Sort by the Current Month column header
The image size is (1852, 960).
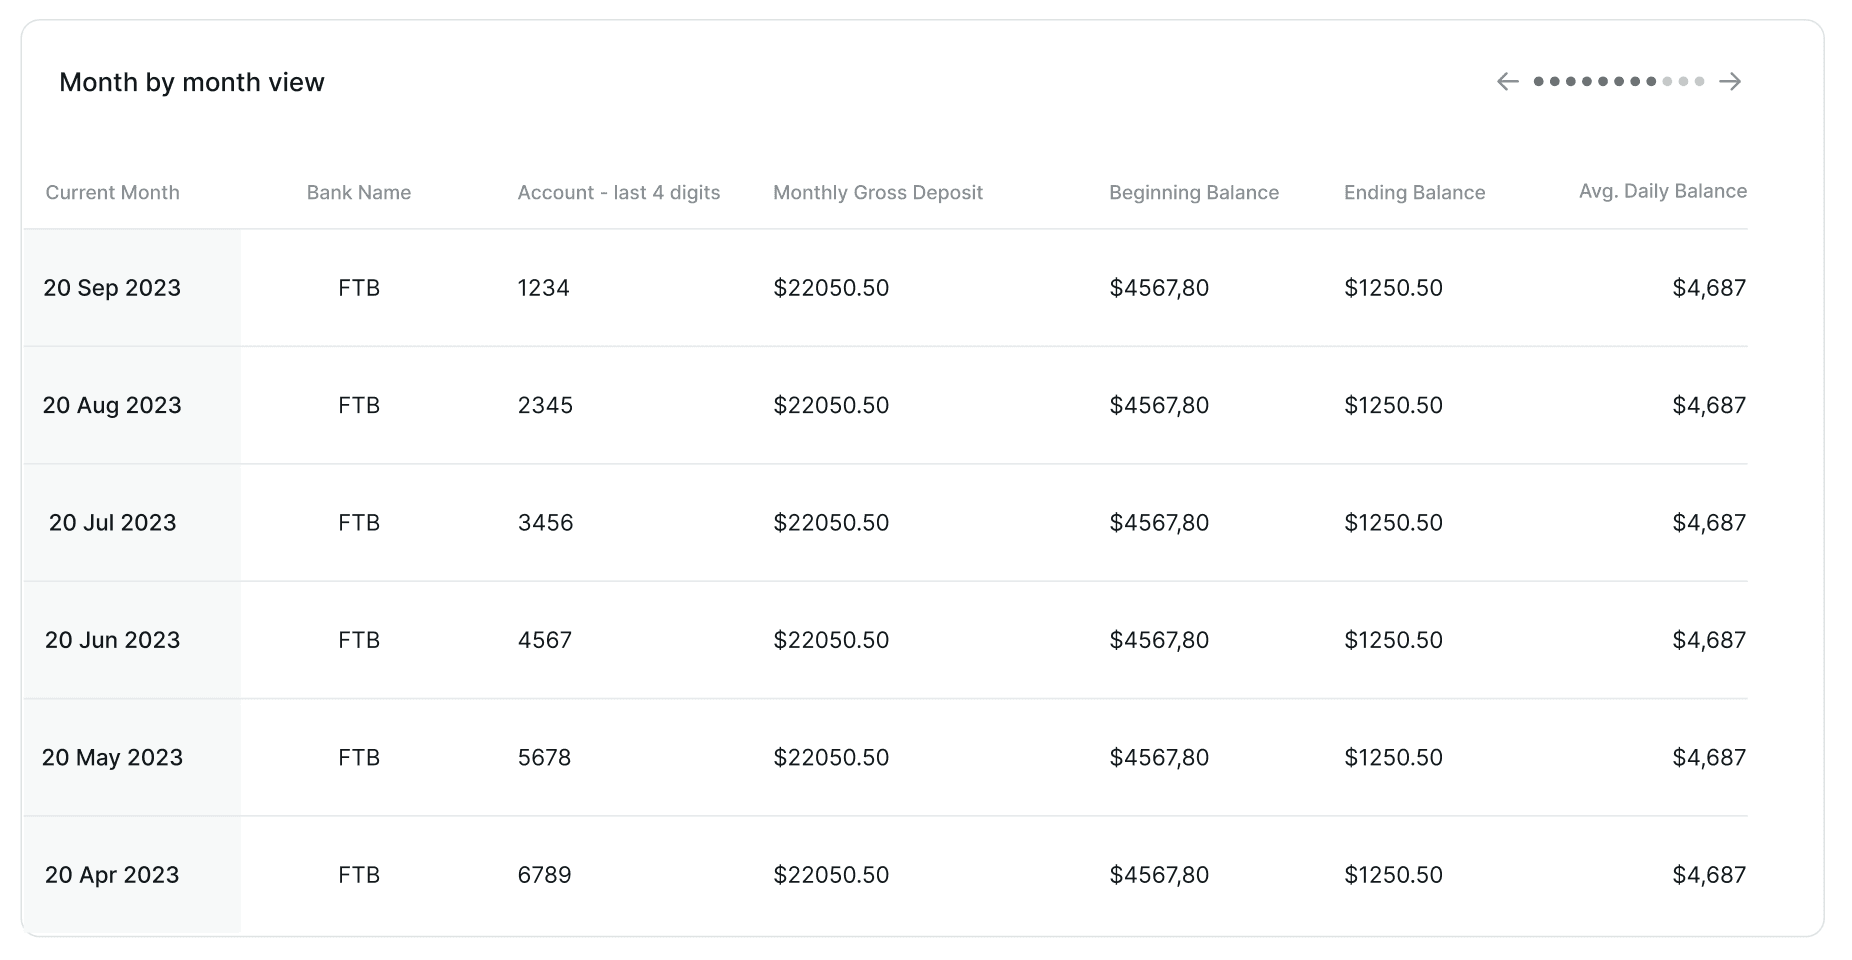point(112,193)
